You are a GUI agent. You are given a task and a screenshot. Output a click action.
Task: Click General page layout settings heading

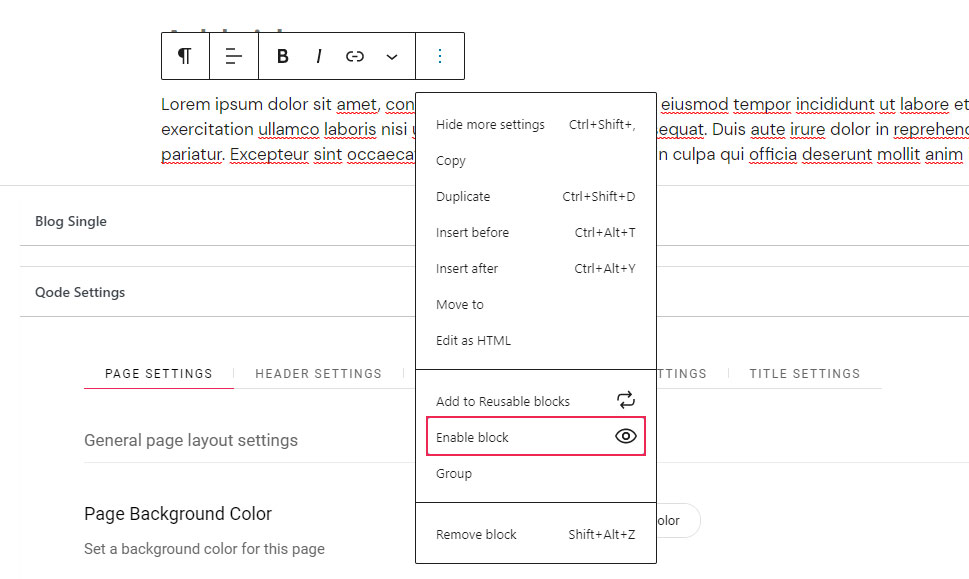pos(191,441)
